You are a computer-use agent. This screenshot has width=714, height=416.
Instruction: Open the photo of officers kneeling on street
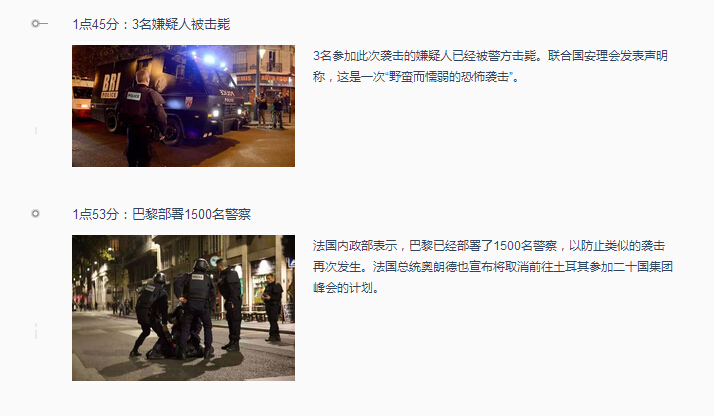pos(184,308)
